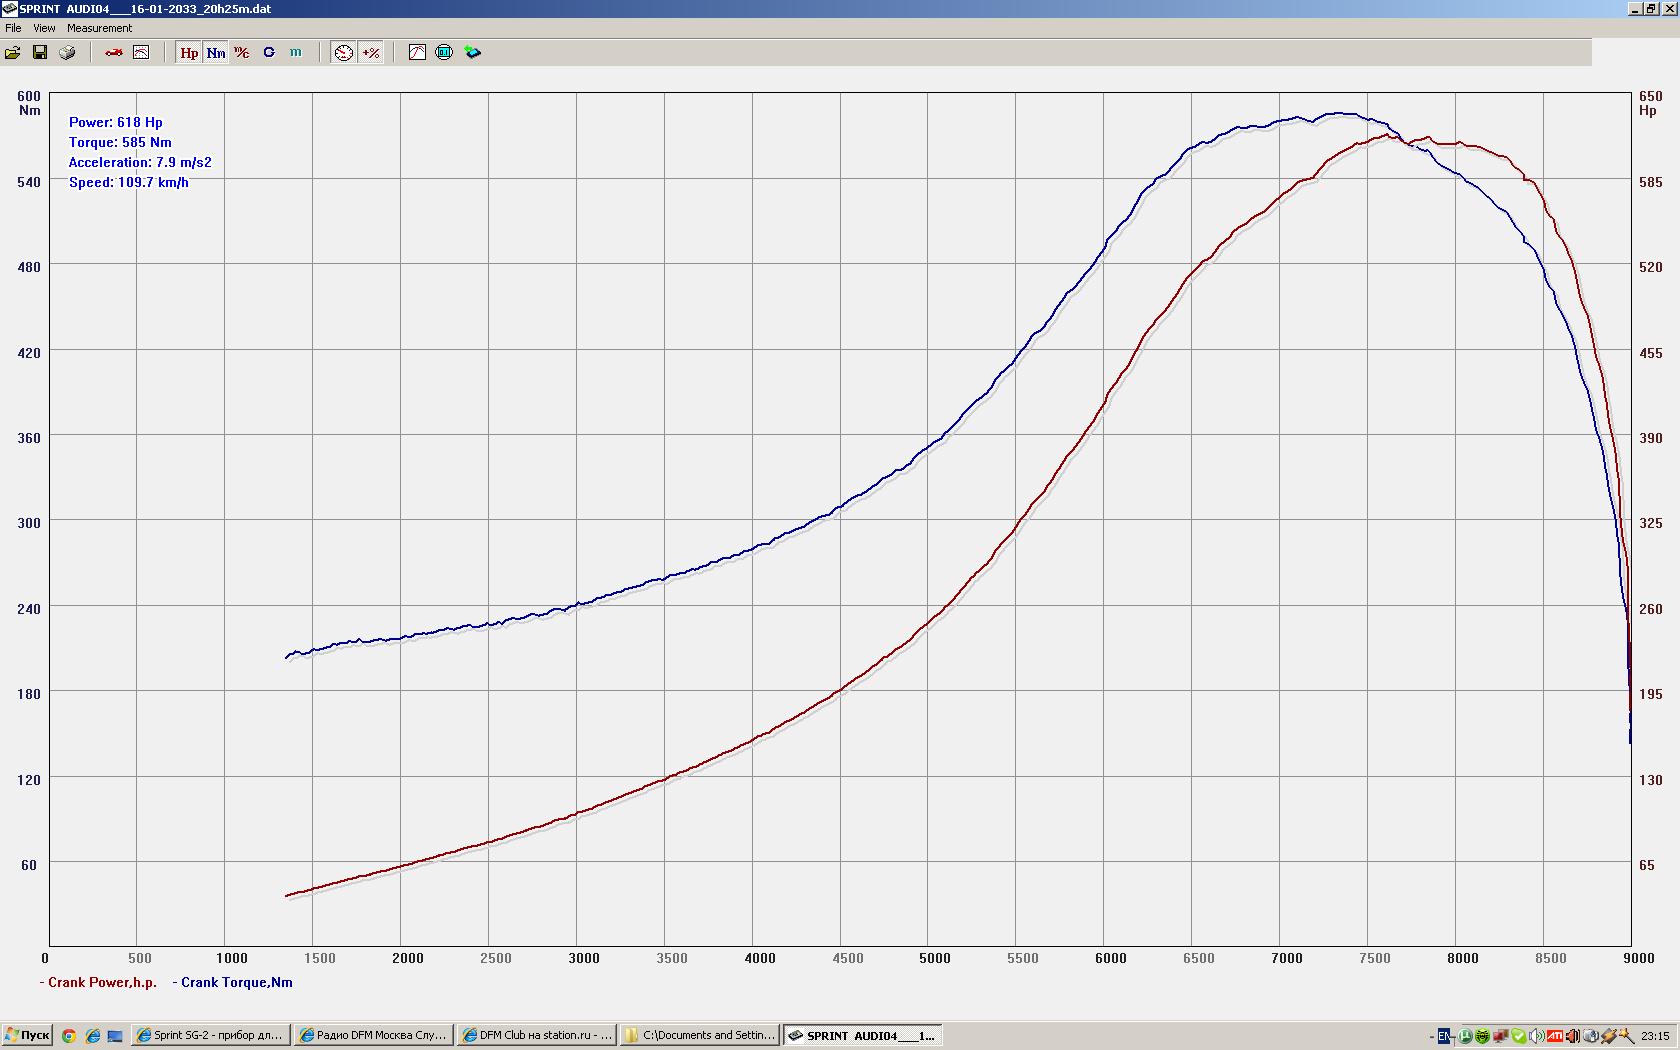Viewport: 1680px width, 1050px height.
Task: Click the digital display gauge icon
Action: tap(444, 52)
